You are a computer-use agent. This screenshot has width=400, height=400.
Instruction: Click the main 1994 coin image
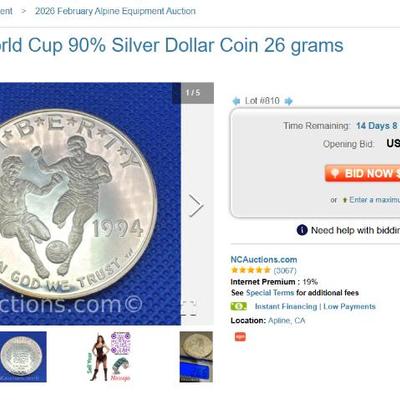coord(90,204)
